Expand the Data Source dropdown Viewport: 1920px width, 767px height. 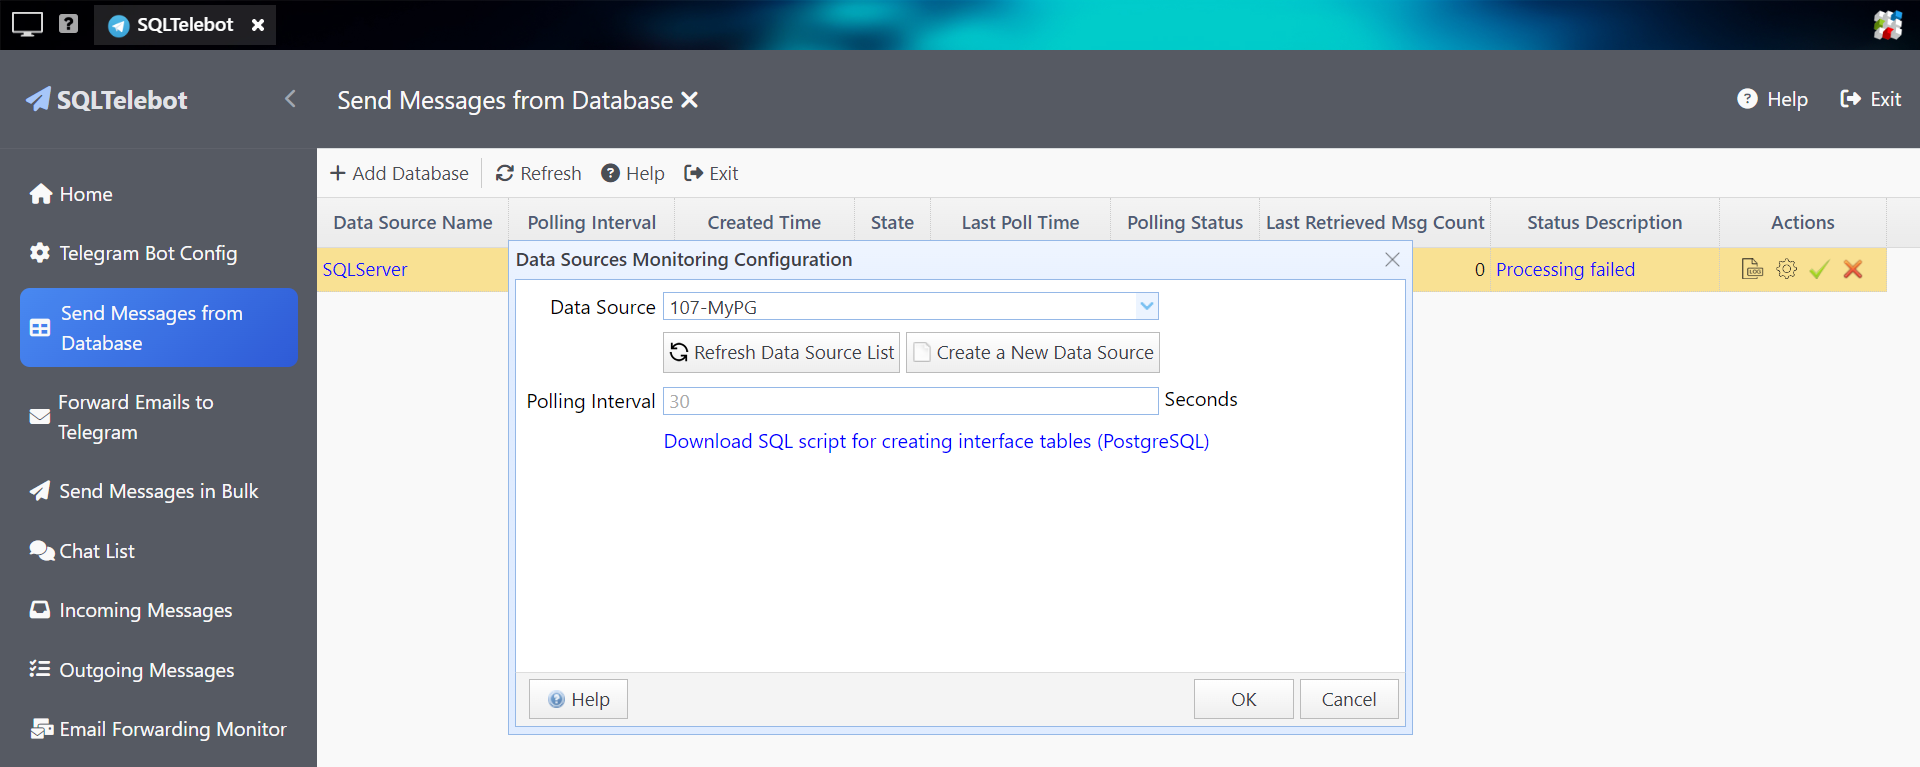pos(1146,306)
